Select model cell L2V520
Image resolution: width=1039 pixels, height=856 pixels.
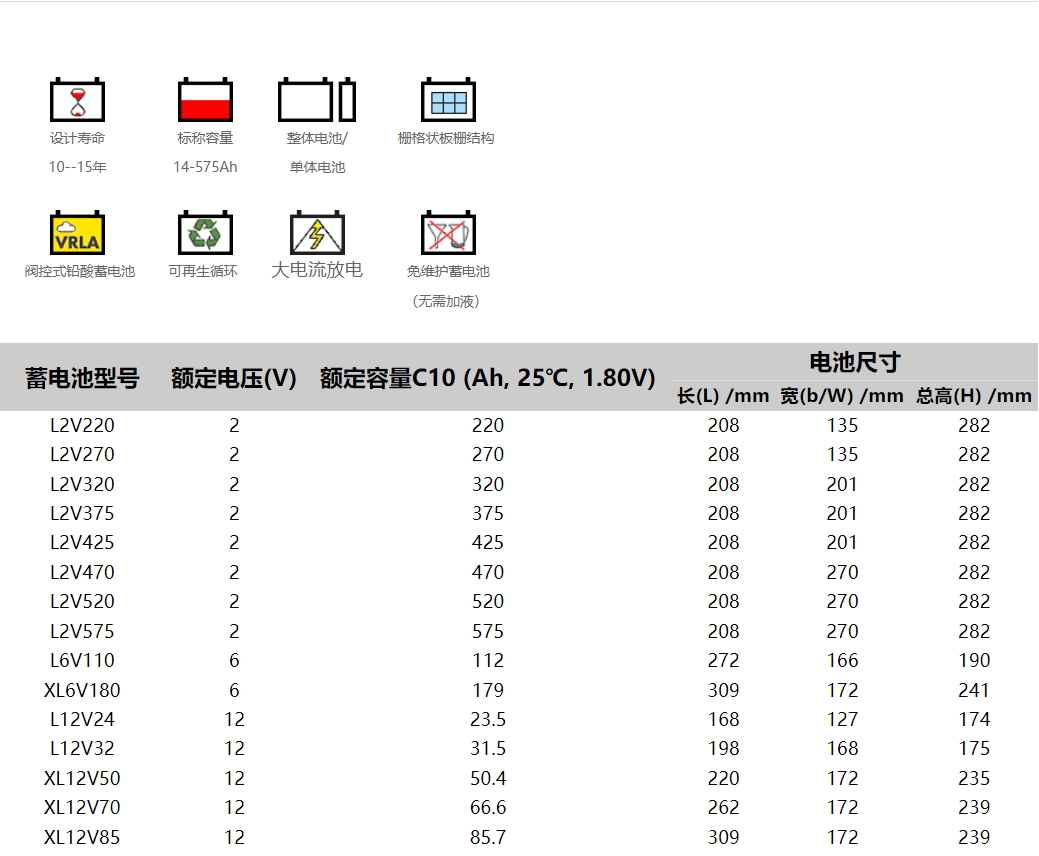pyautogui.click(x=82, y=602)
